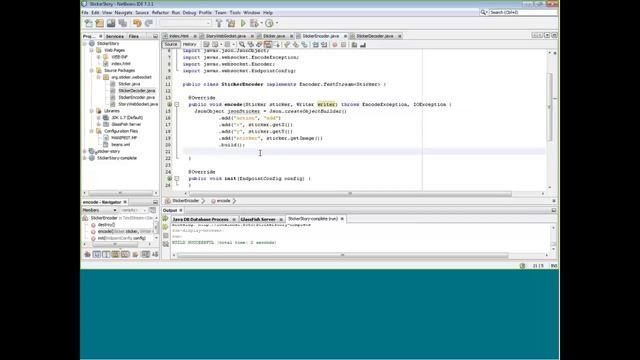640x360 pixels.
Task: Click the Start Macro Recording red icon
Action: click(335, 44)
